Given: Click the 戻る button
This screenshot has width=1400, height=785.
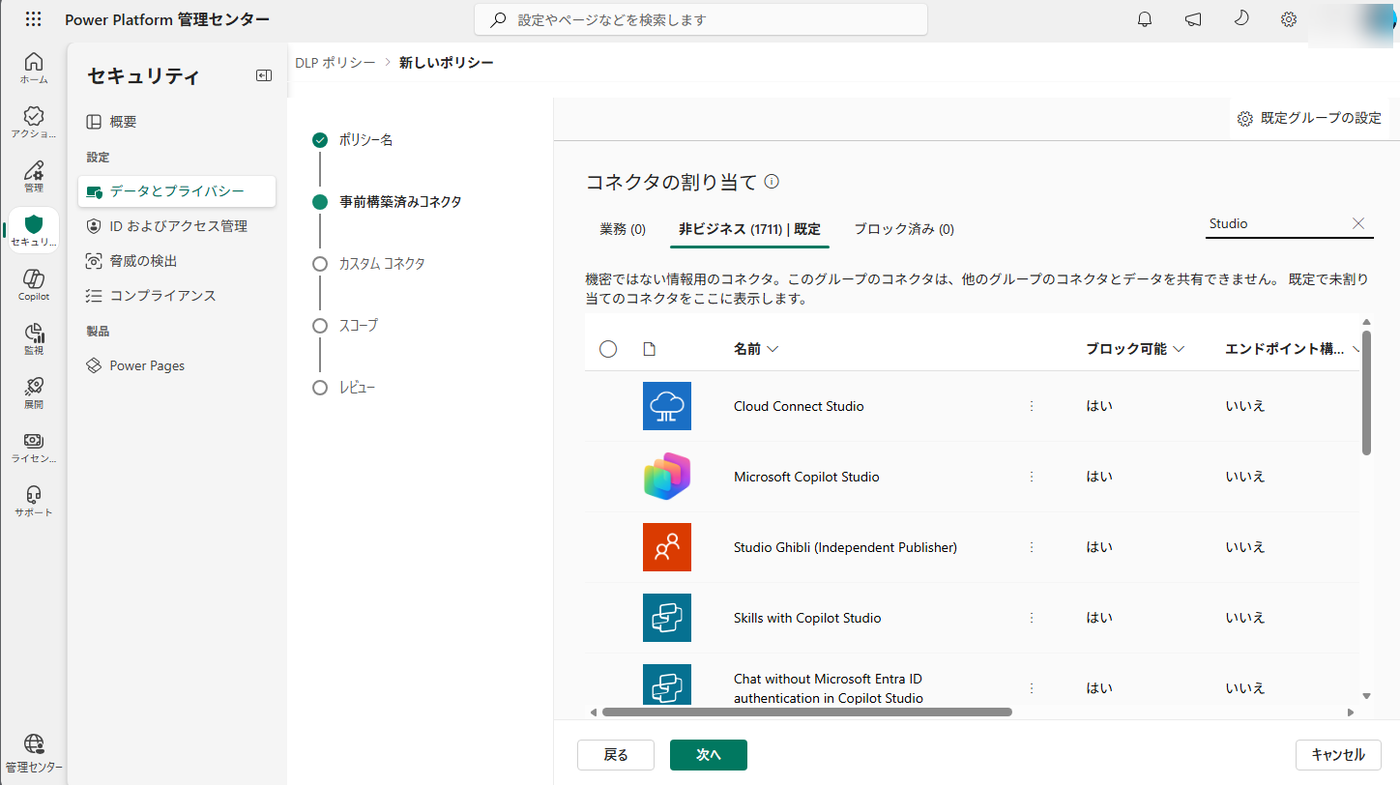Looking at the screenshot, I should coord(616,755).
